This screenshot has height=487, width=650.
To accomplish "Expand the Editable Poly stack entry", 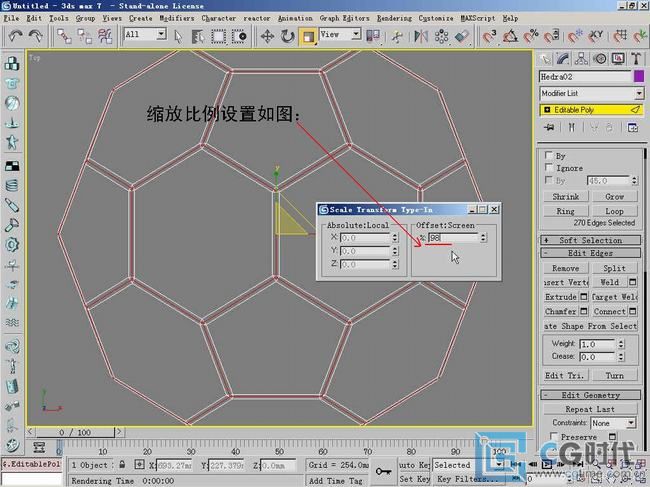I will click(x=547, y=110).
